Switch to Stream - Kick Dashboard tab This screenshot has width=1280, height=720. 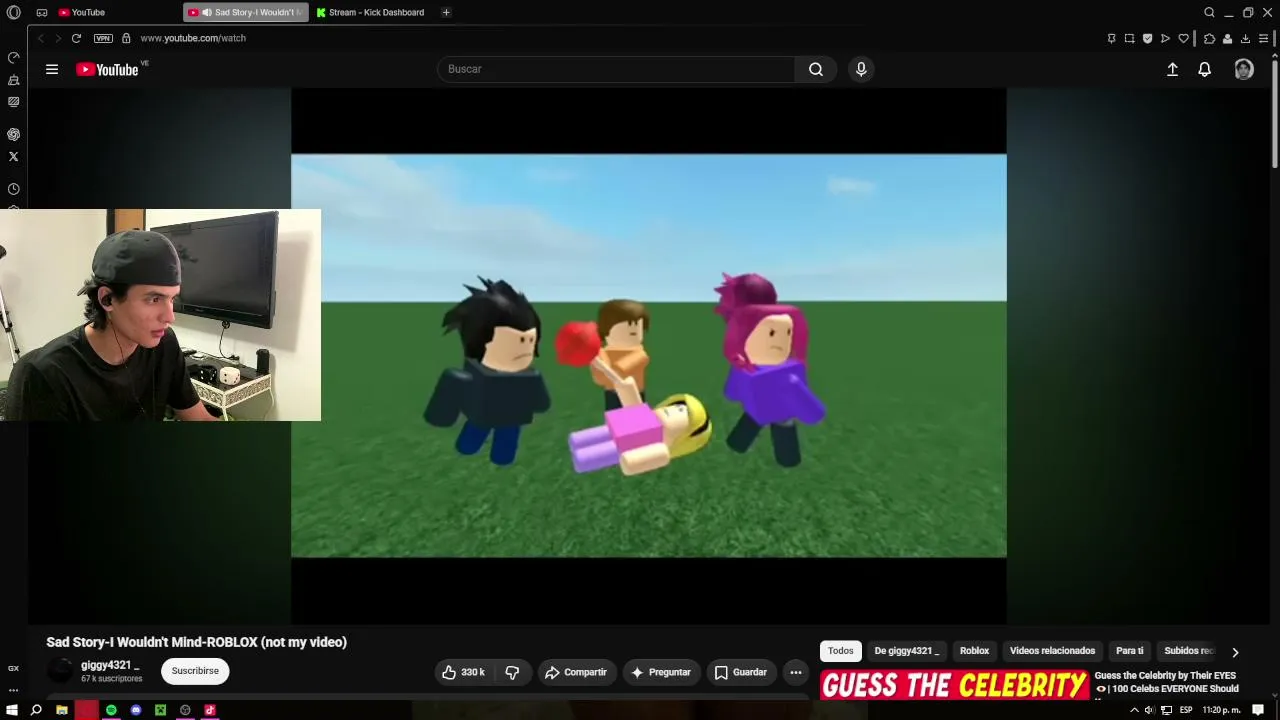pyautogui.click(x=372, y=12)
